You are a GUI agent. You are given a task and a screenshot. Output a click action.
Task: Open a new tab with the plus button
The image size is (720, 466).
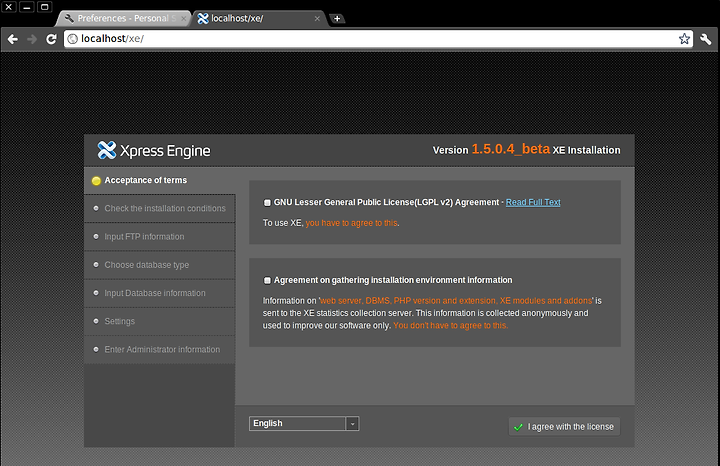pos(337,18)
